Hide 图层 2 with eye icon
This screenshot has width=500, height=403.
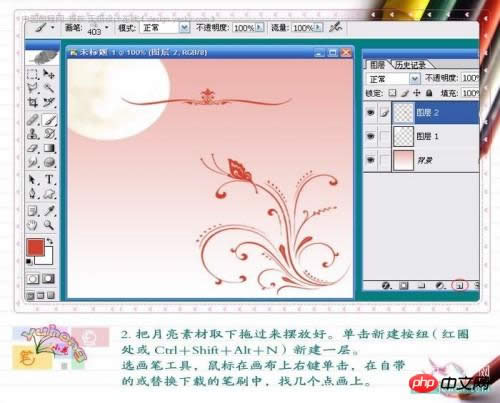[x=371, y=113]
